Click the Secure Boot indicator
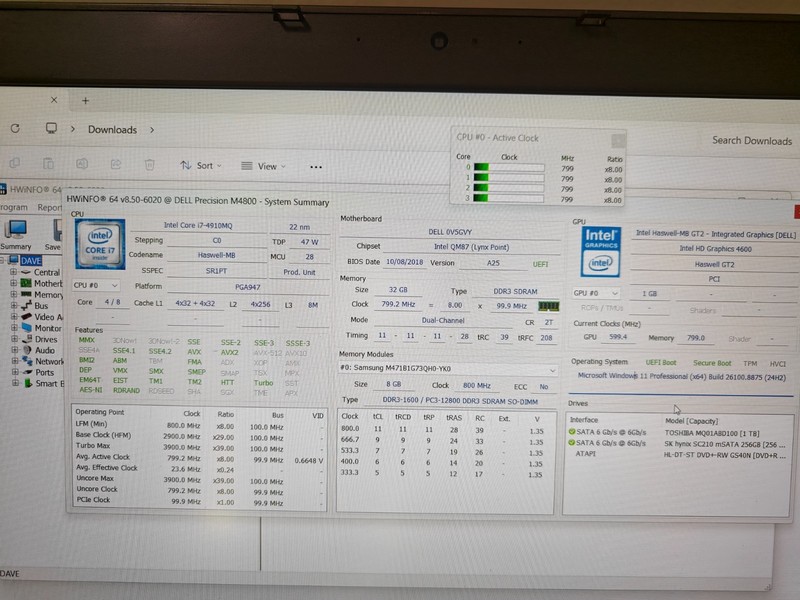 pos(712,363)
